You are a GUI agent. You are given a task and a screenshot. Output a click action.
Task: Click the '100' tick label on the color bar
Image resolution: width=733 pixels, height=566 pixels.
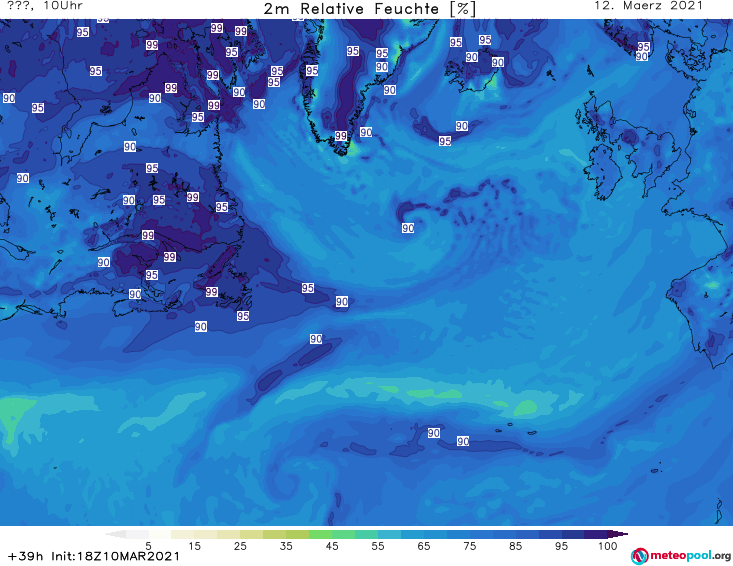pos(608,546)
